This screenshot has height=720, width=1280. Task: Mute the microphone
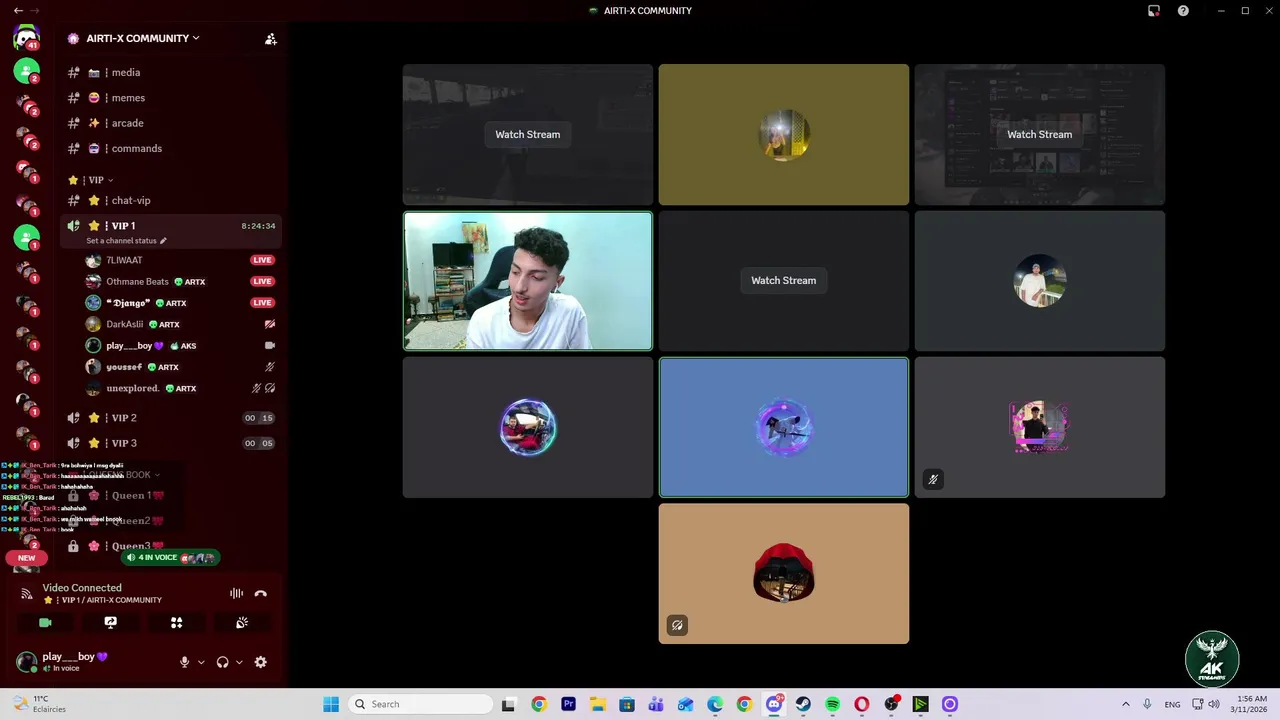tap(184, 662)
